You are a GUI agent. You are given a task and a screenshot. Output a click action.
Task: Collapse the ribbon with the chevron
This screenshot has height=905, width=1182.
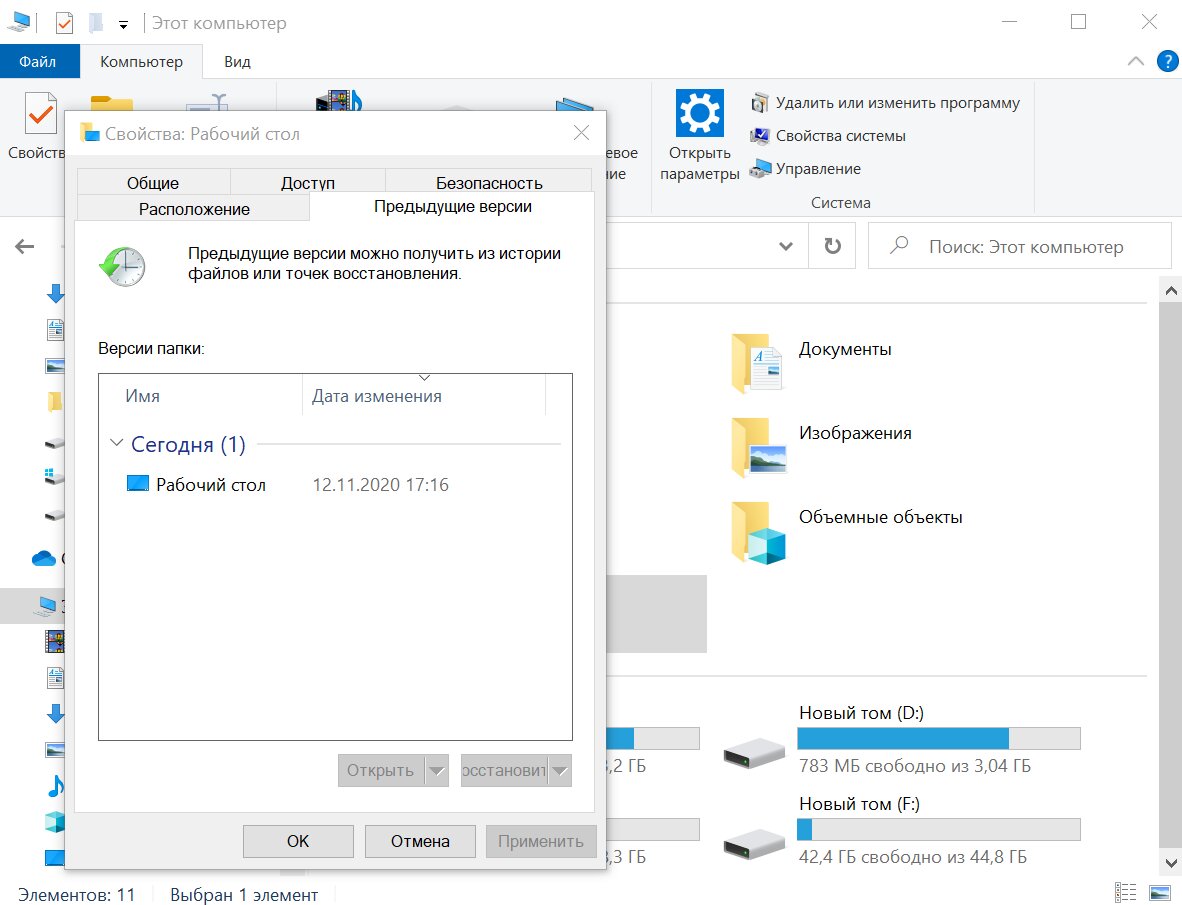pos(1135,61)
